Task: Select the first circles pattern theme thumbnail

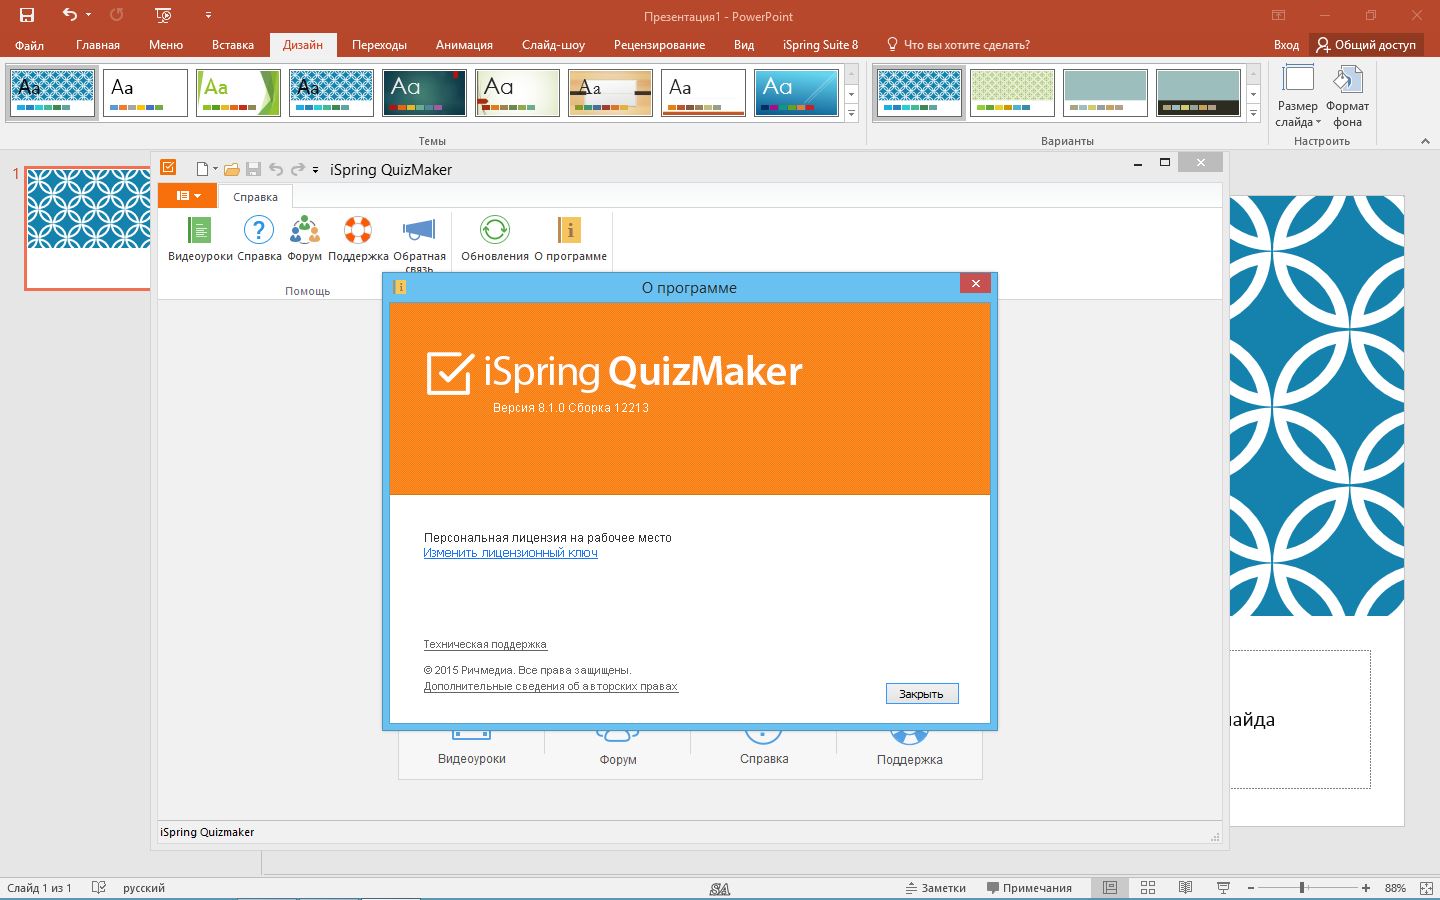Action: tap(53, 93)
